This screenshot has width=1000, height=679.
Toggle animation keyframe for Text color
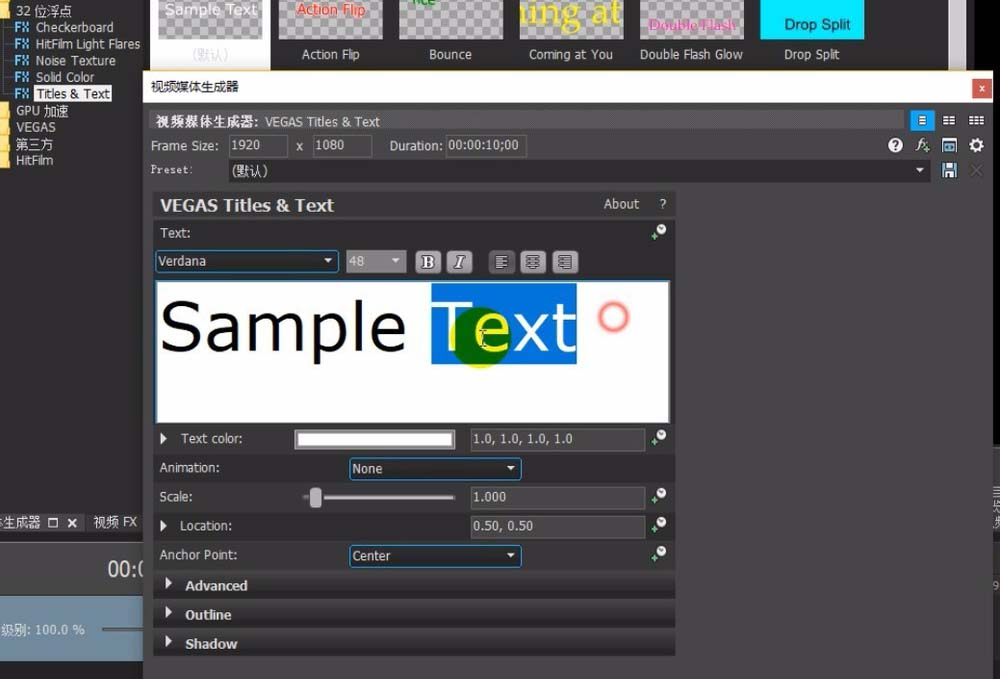point(659,437)
